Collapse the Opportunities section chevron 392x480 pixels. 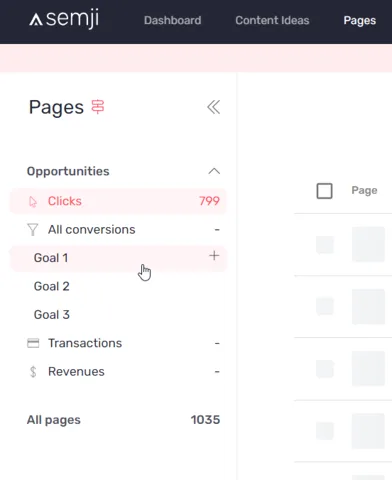pos(214,171)
